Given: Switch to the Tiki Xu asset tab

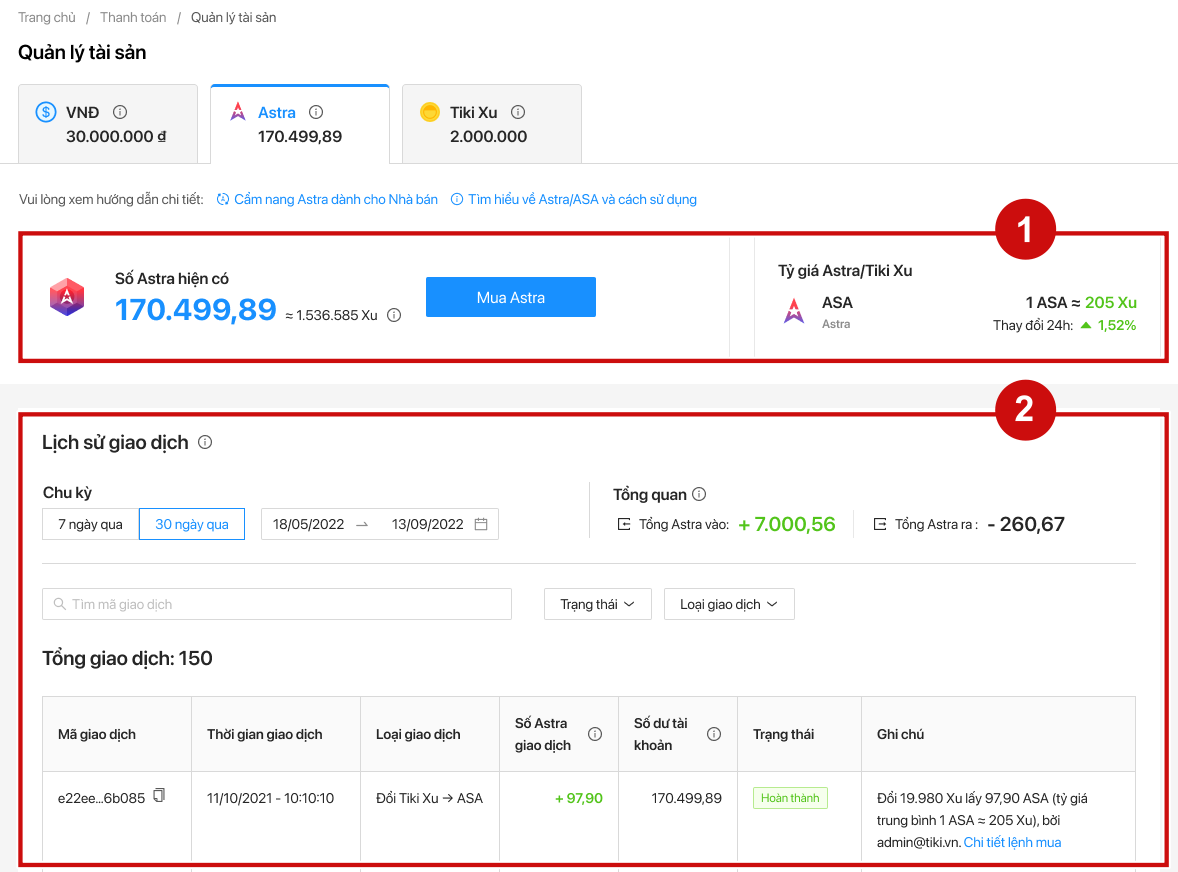Looking at the screenshot, I should tap(492, 124).
